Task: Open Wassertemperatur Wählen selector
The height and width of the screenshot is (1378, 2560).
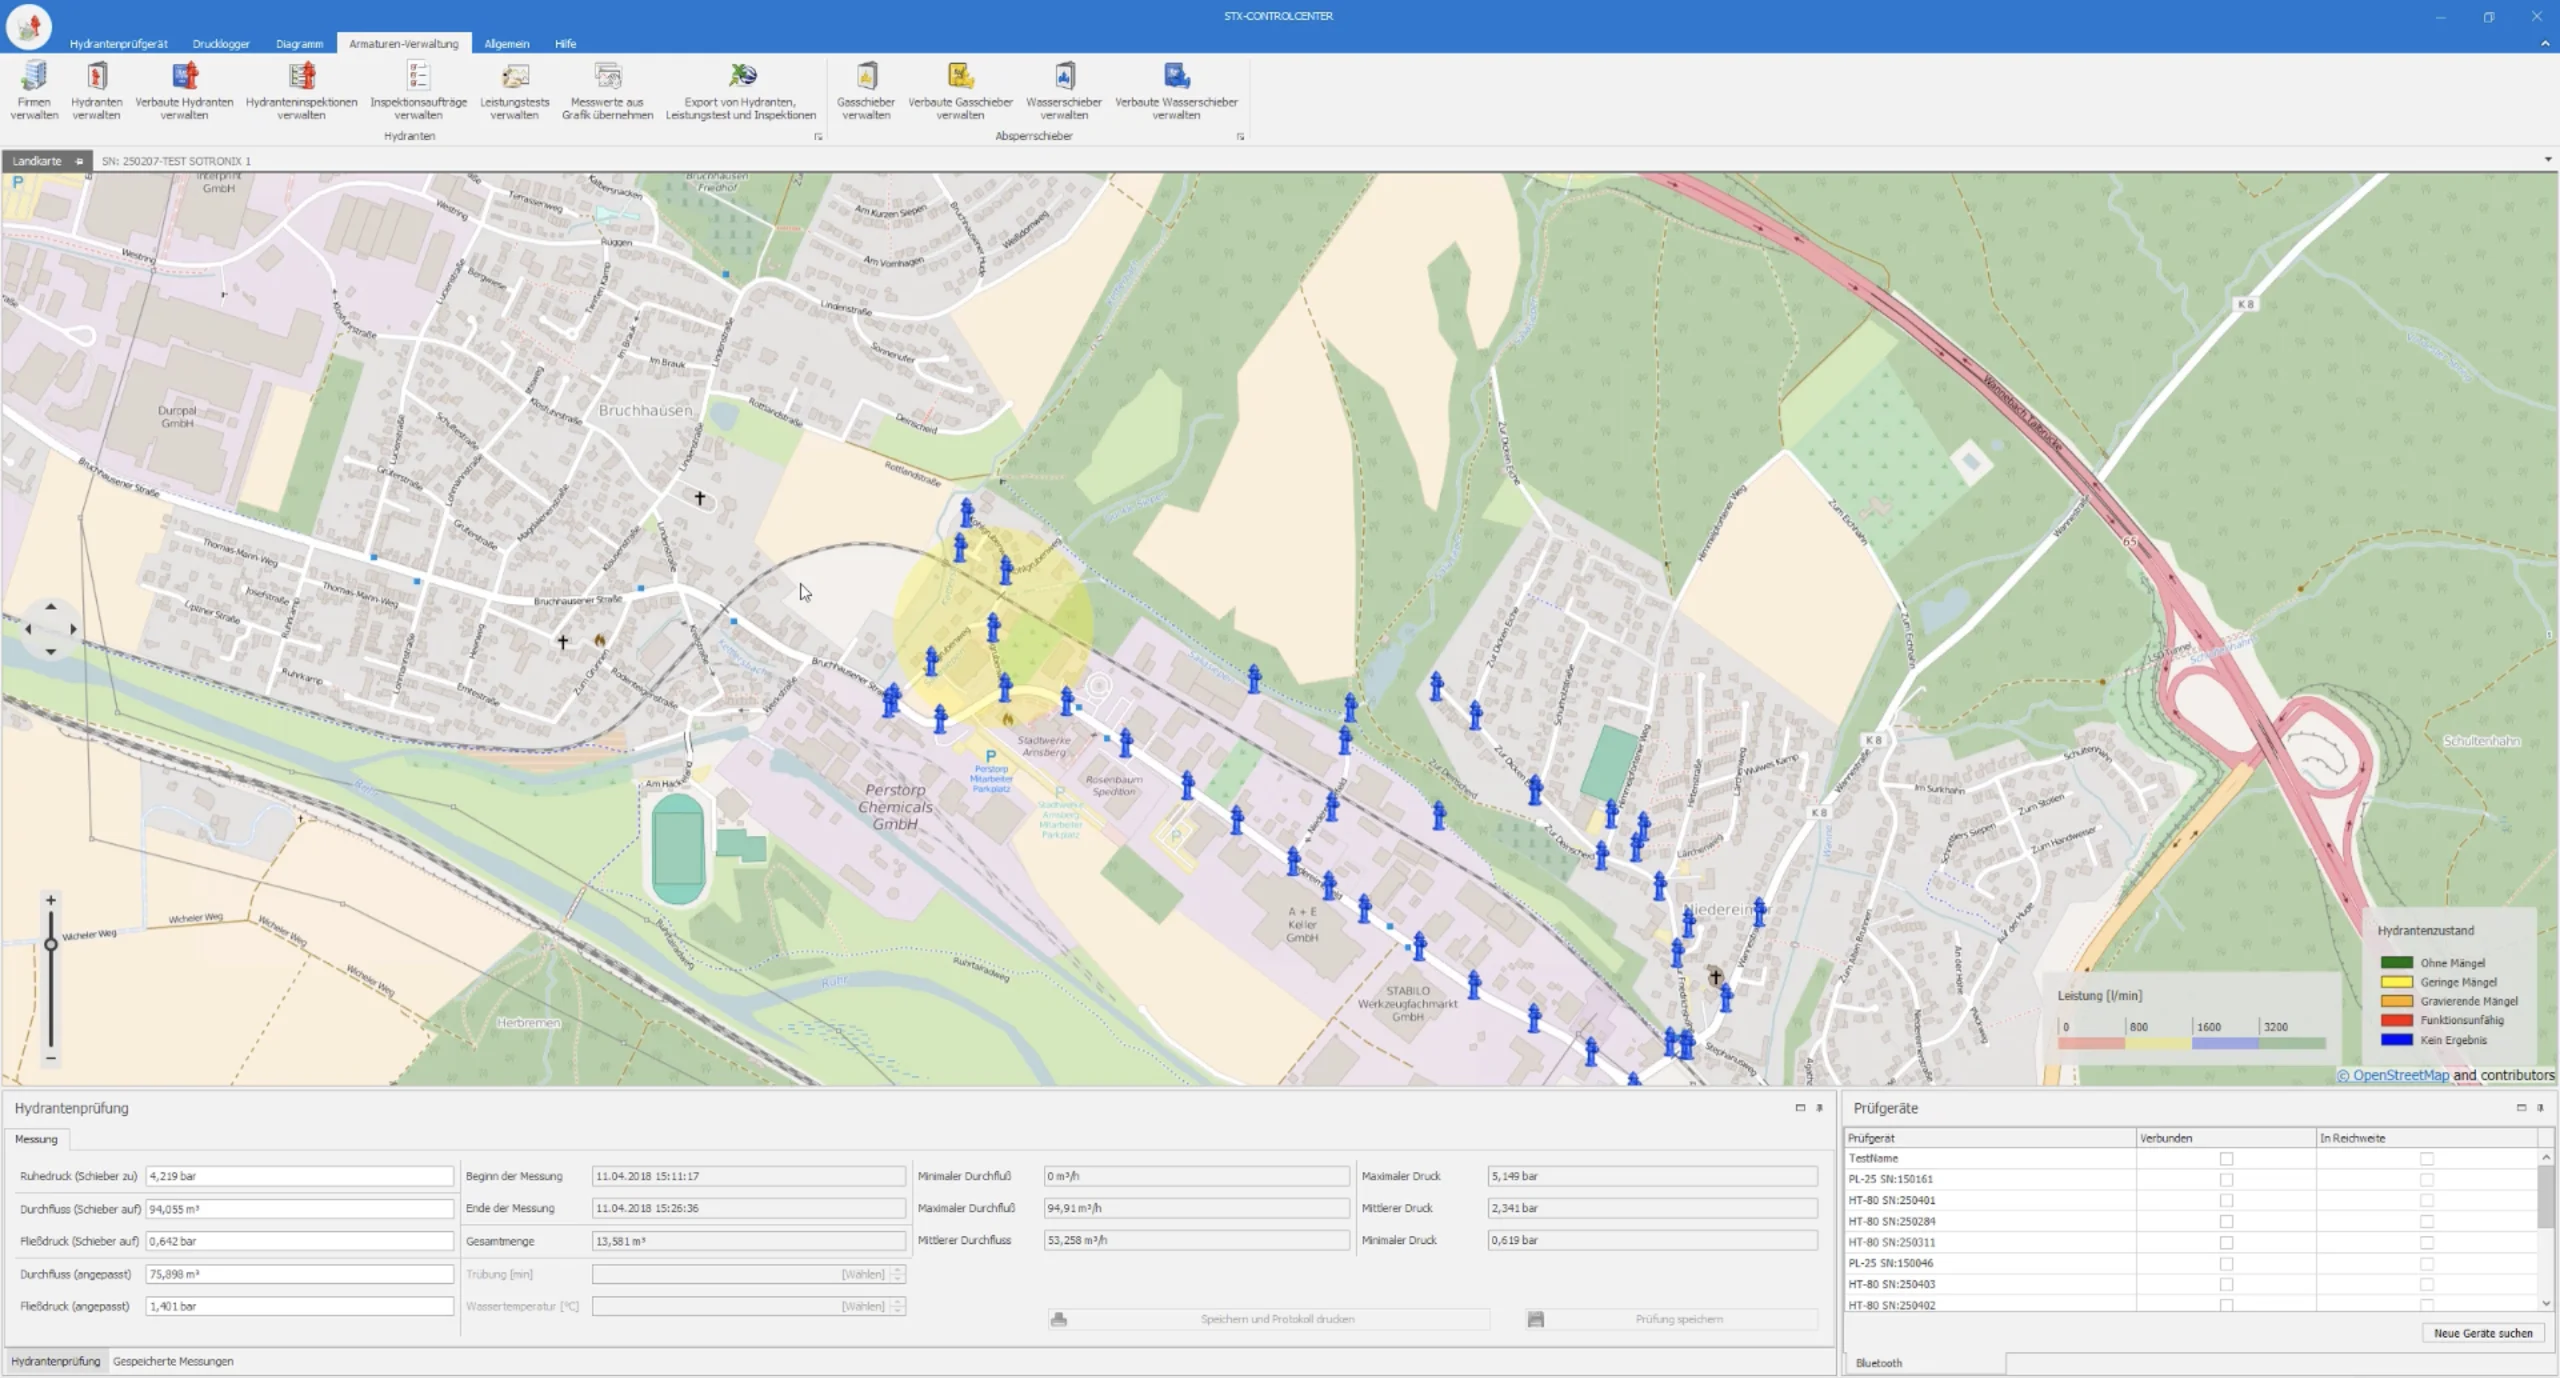Action: pyautogui.click(x=749, y=1306)
